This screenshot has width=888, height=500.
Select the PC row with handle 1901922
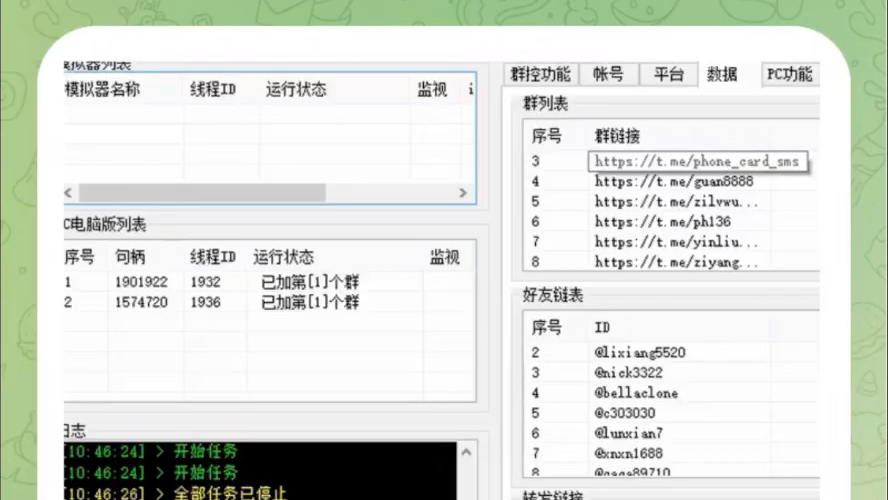tap(269, 282)
